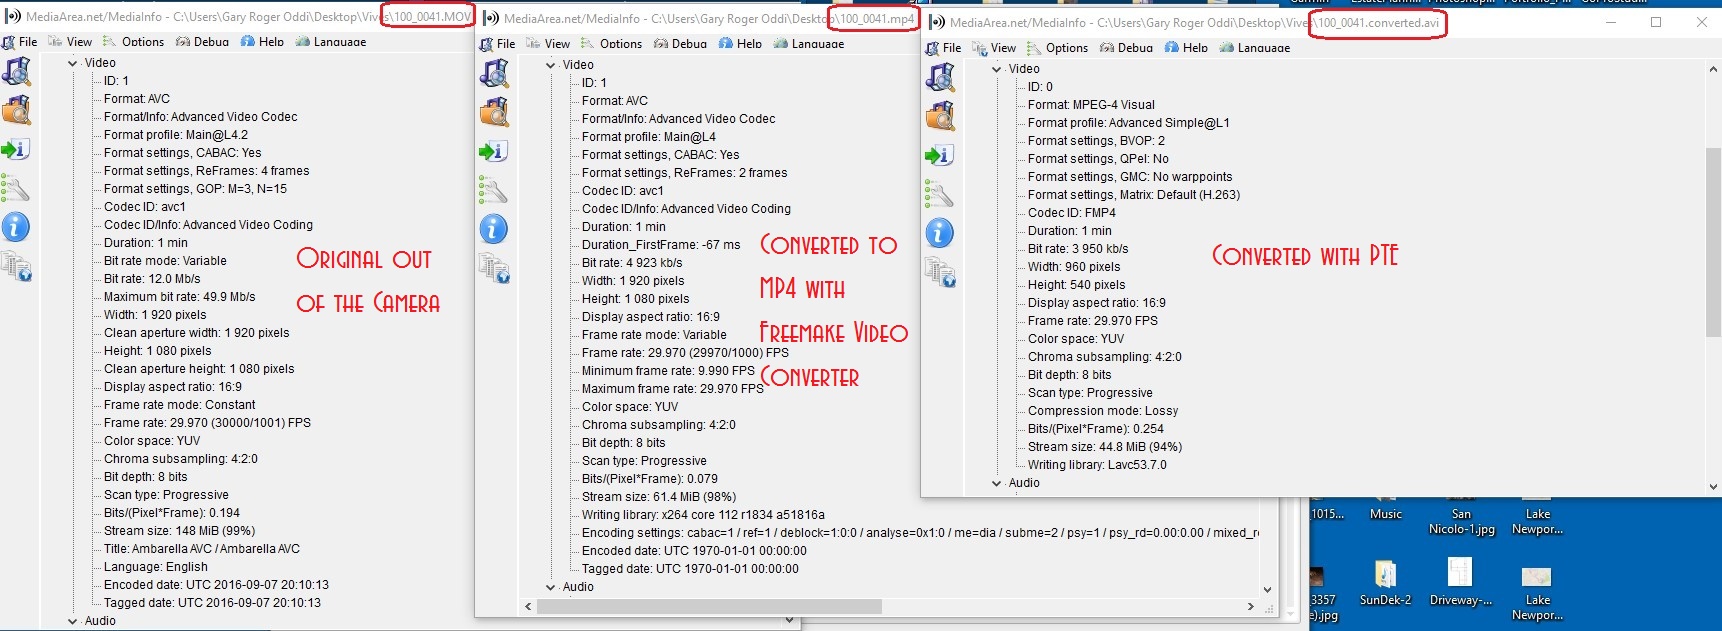Select row 'Bit rate: 12.0 Mb/s'
1722x631 pixels.
(152, 279)
